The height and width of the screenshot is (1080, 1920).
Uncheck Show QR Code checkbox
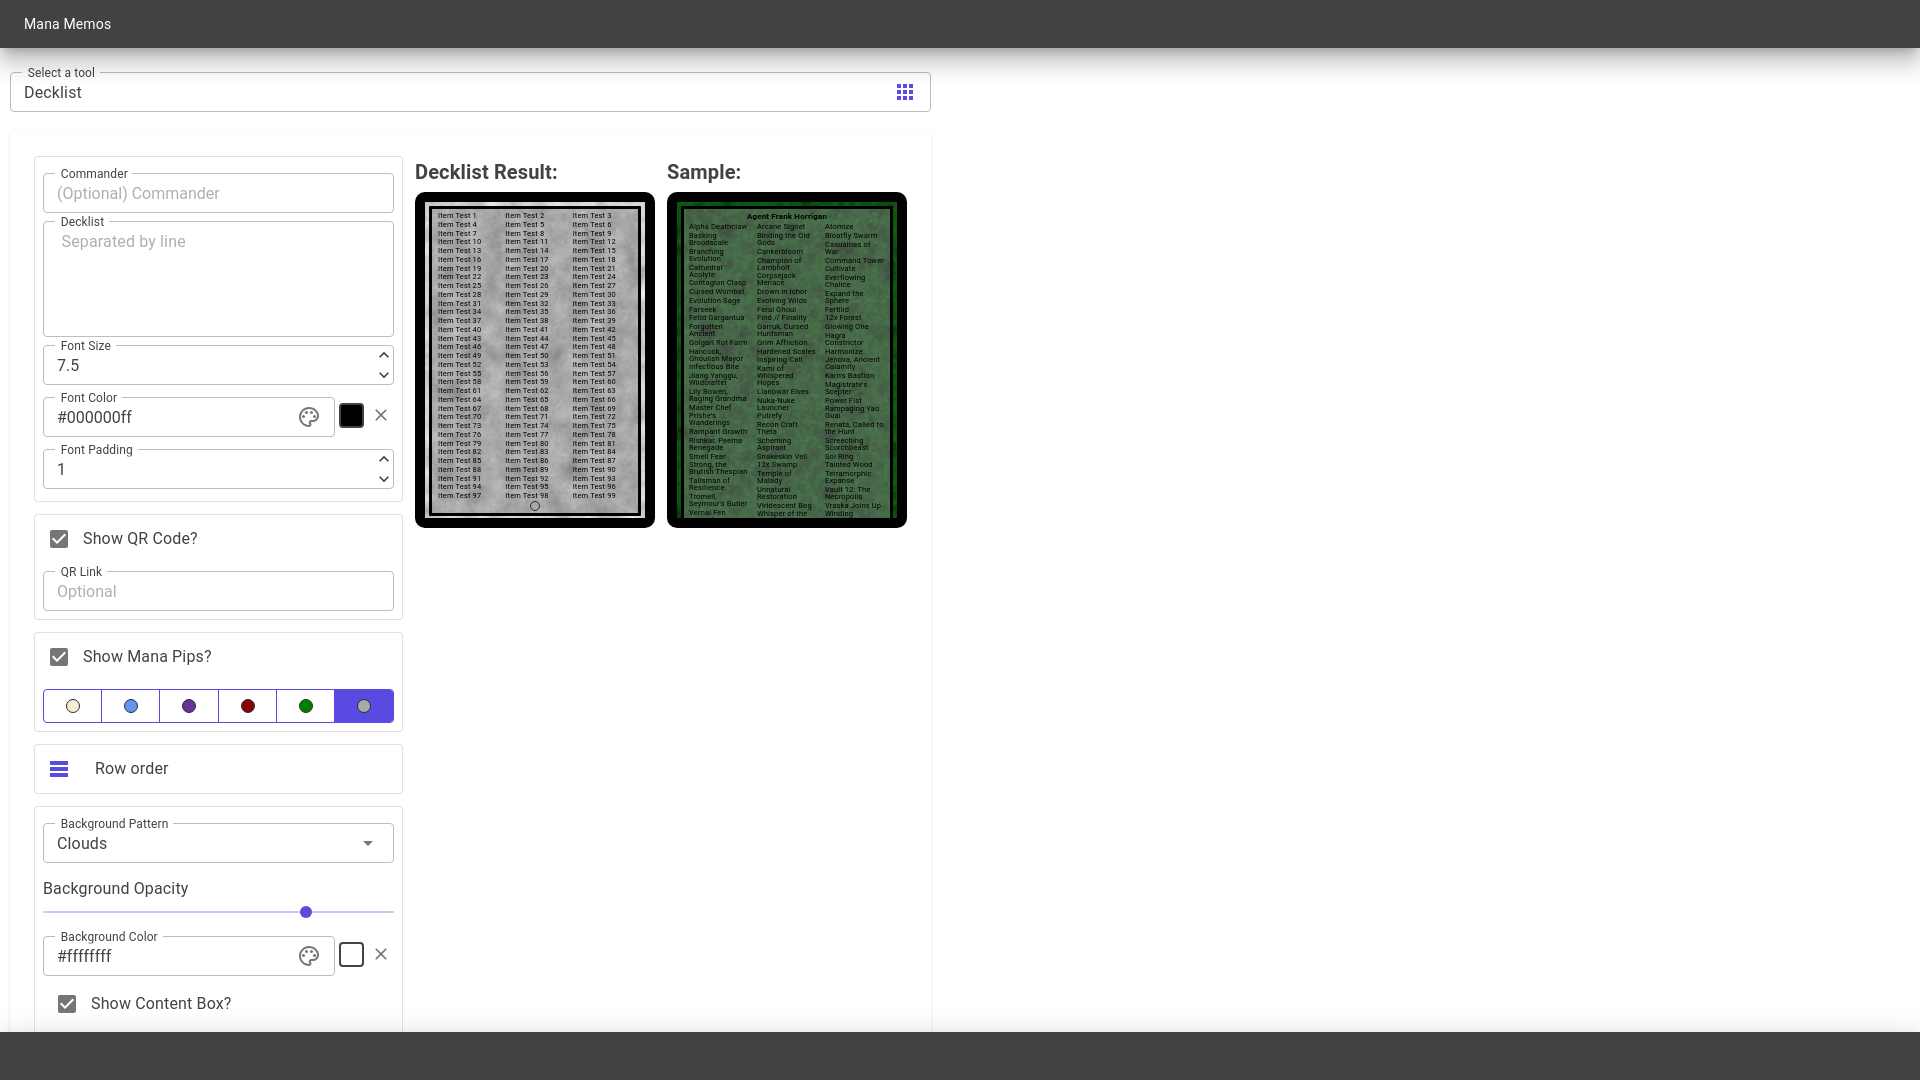pyautogui.click(x=59, y=539)
